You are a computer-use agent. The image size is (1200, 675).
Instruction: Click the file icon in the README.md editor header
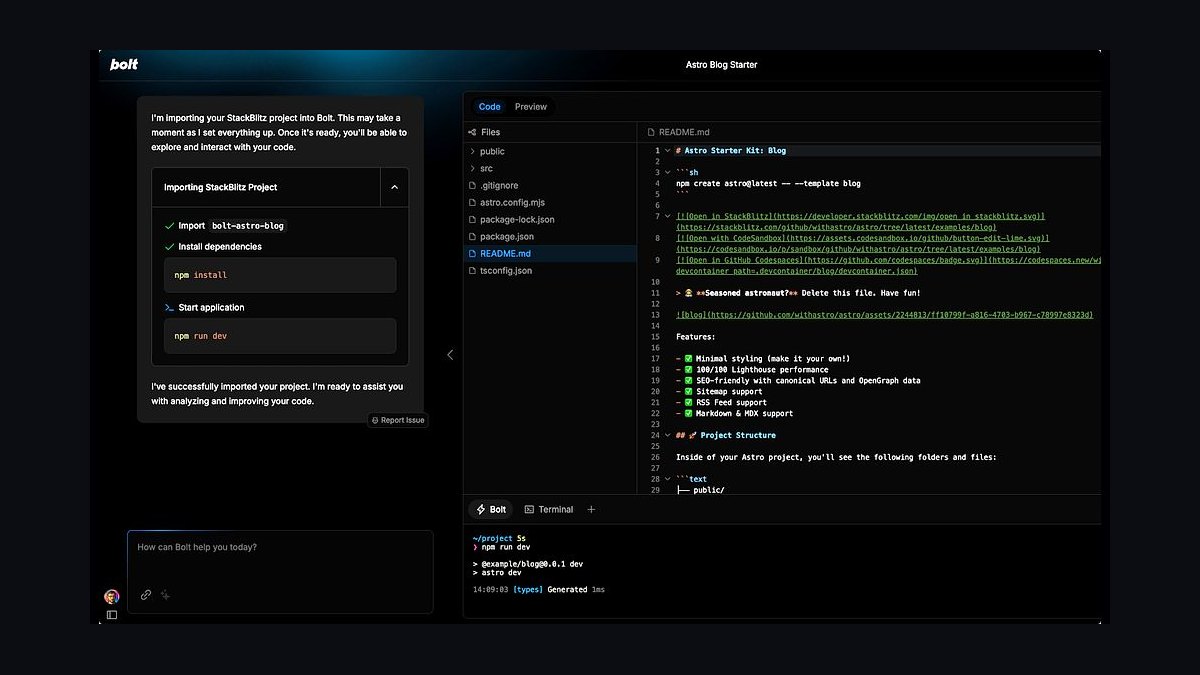click(651, 132)
